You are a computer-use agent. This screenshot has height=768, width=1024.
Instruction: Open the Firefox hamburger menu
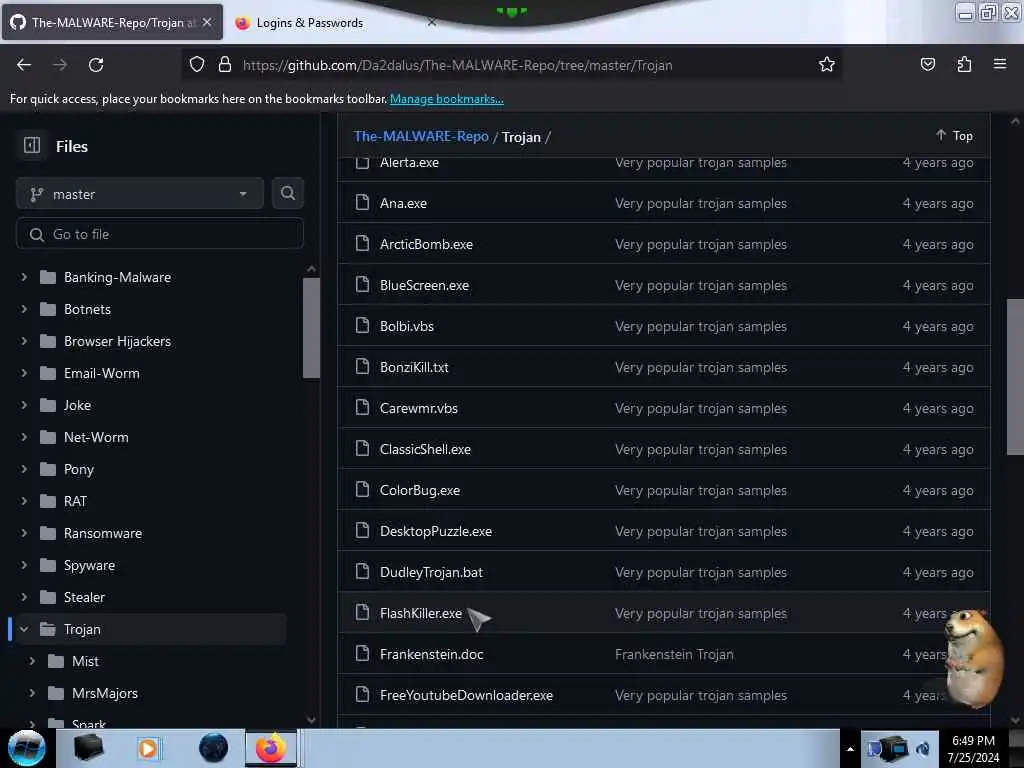coord(1000,64)
